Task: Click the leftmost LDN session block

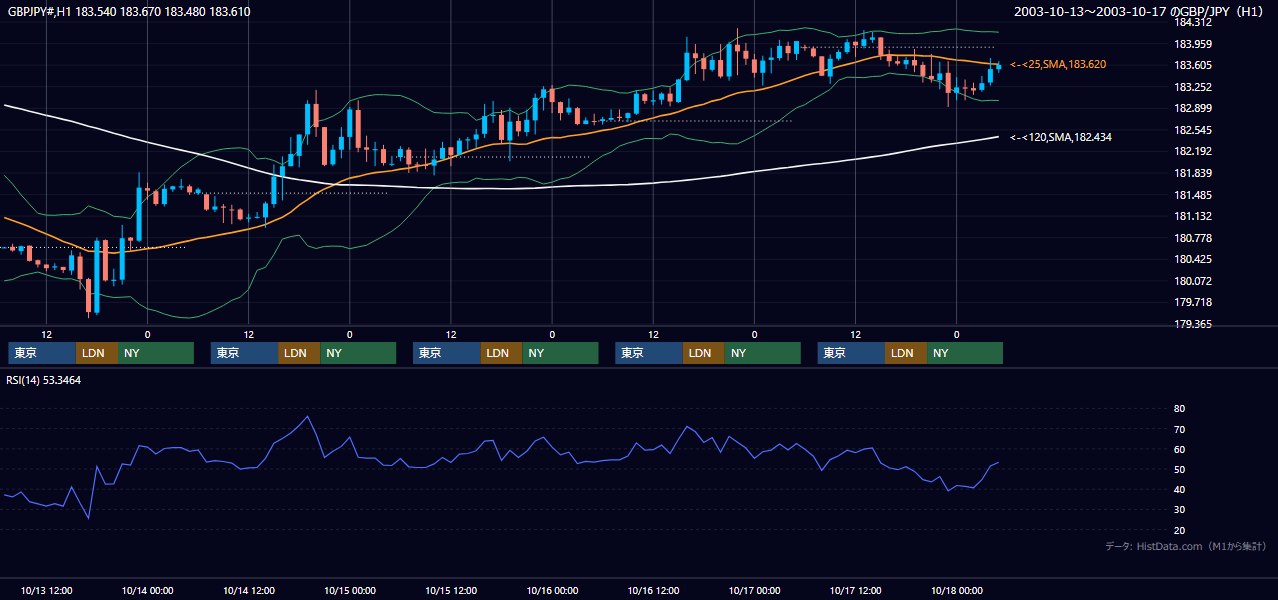Action: 97,353
